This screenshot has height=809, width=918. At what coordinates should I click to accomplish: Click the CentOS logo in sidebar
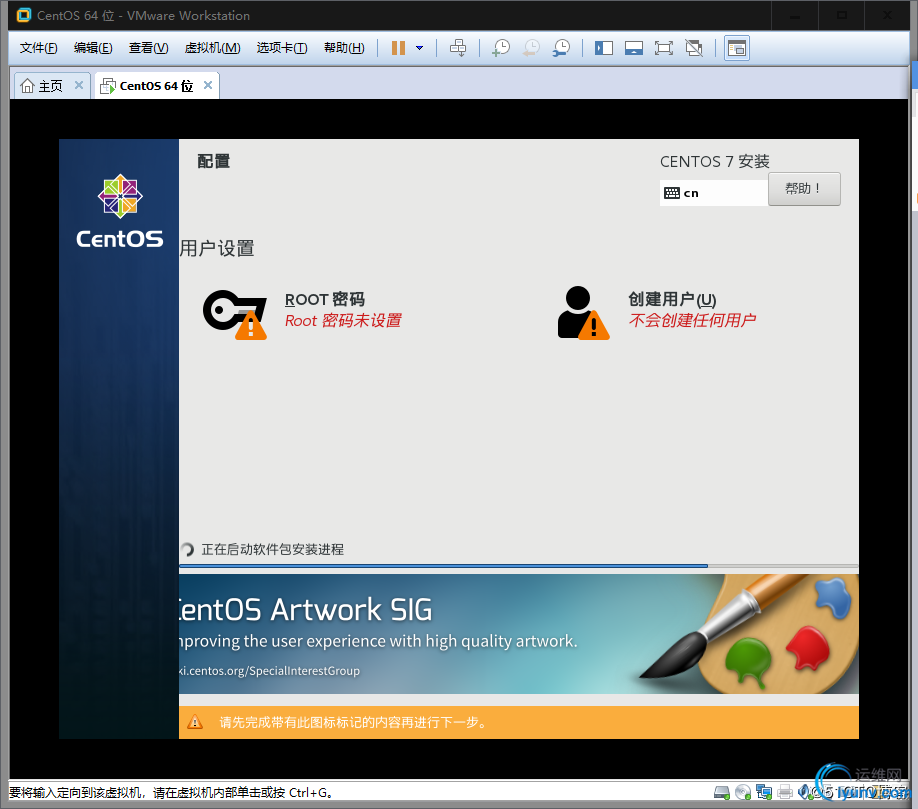[x=119, y=212]
